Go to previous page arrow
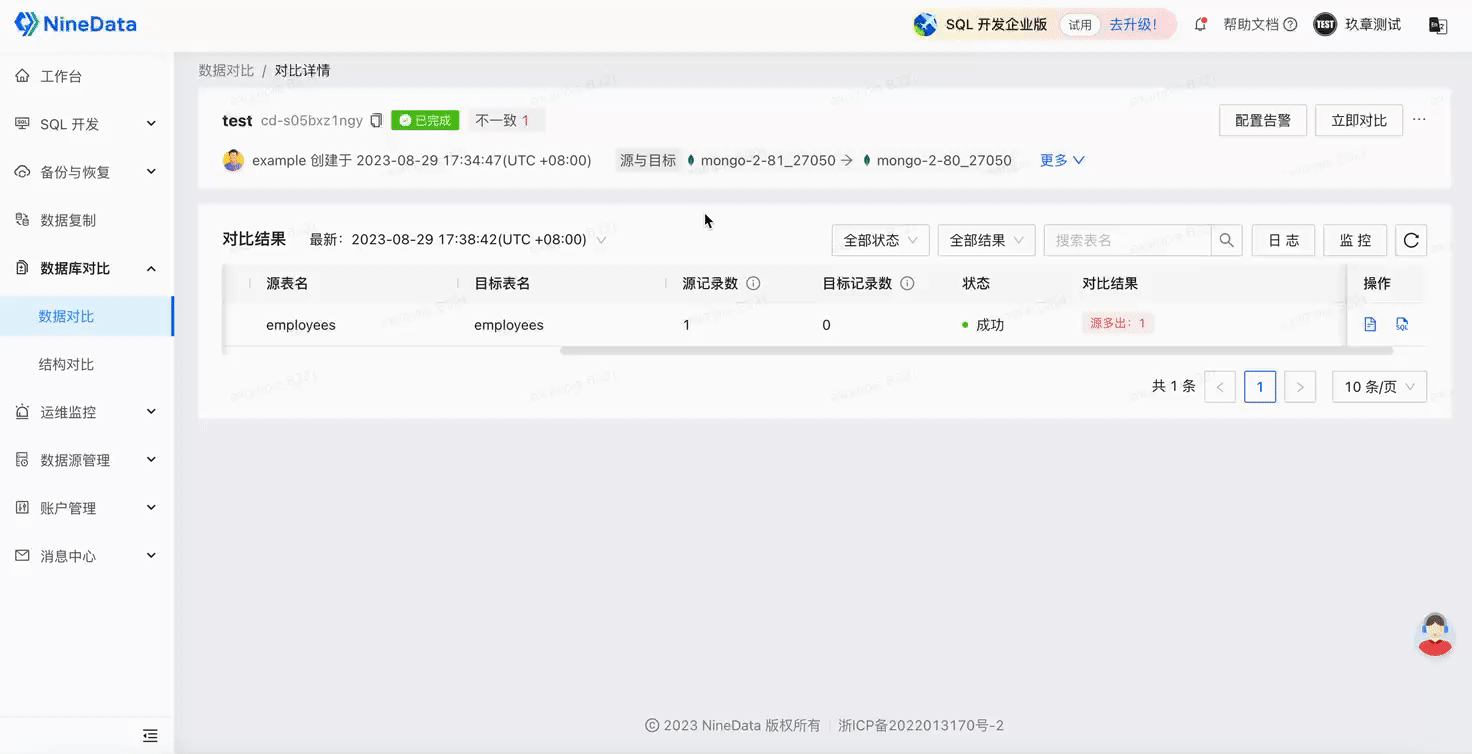This screenshot has width=1472, height=754. point(1220,386)
